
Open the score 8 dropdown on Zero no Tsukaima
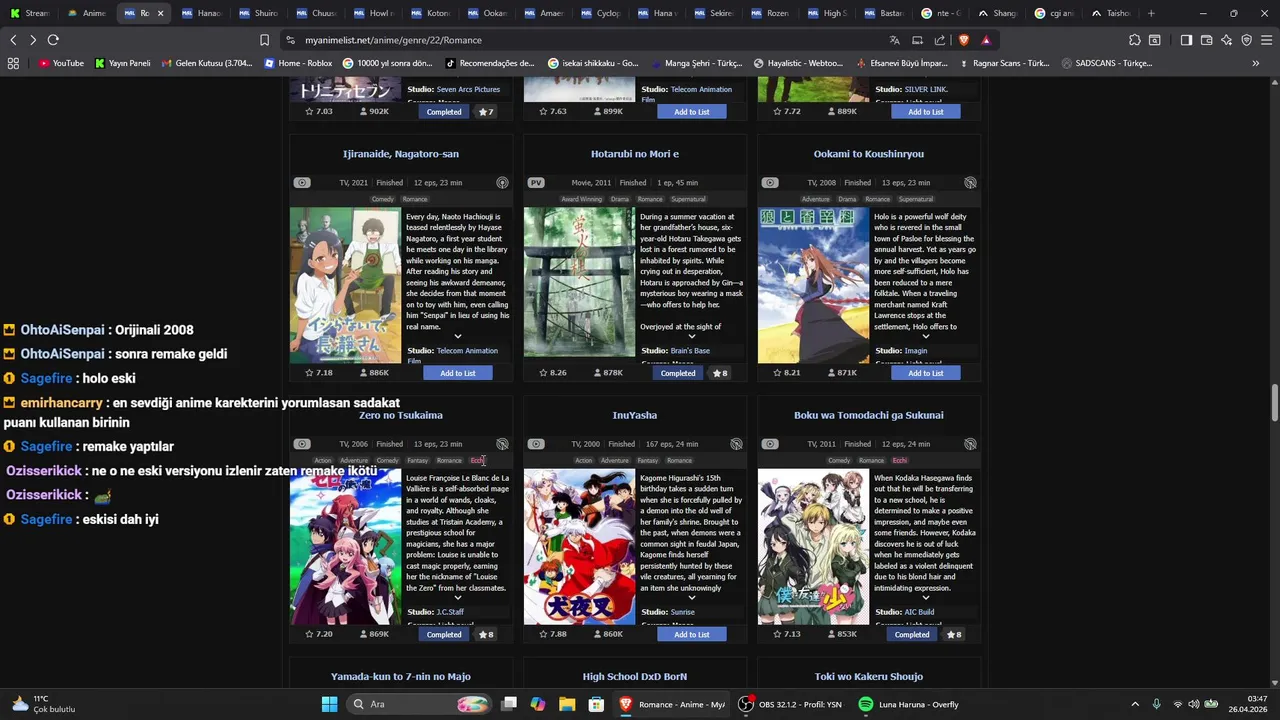(486, 634)
